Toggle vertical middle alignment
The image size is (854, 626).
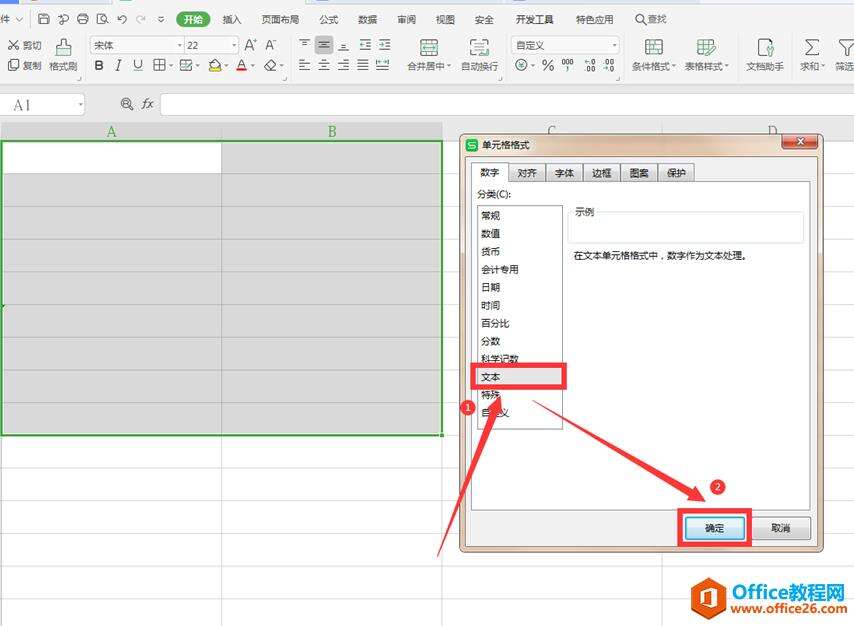pyautogui.click(x=324, y=45)
